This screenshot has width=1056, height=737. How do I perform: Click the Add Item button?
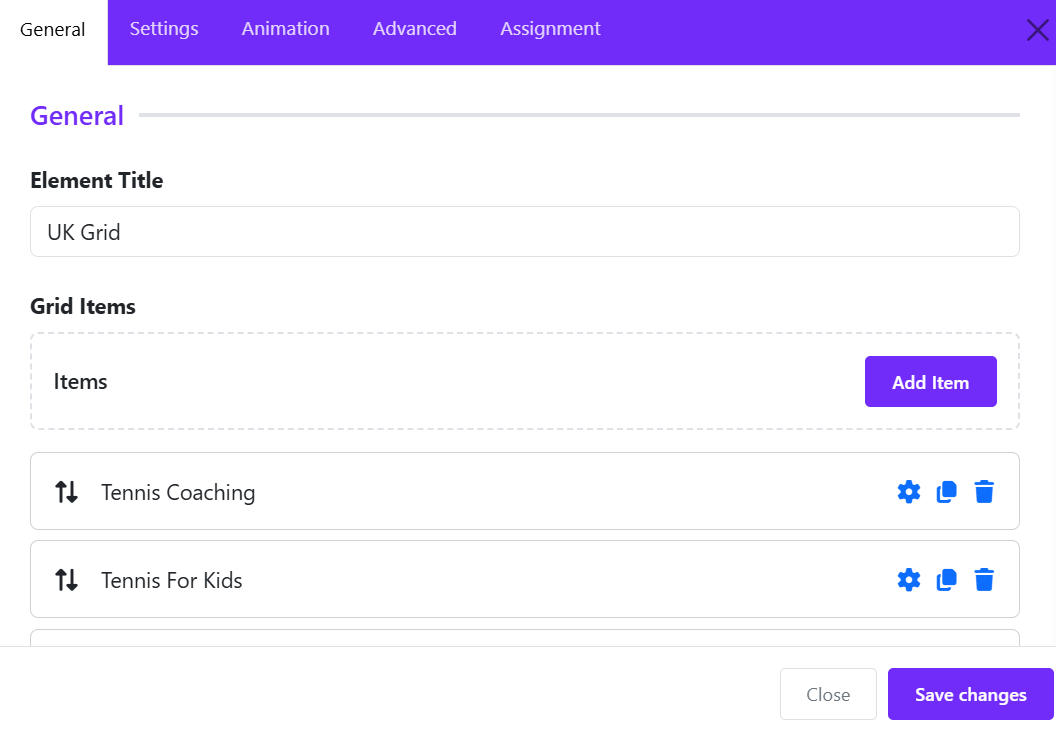[x=930, y=381]
